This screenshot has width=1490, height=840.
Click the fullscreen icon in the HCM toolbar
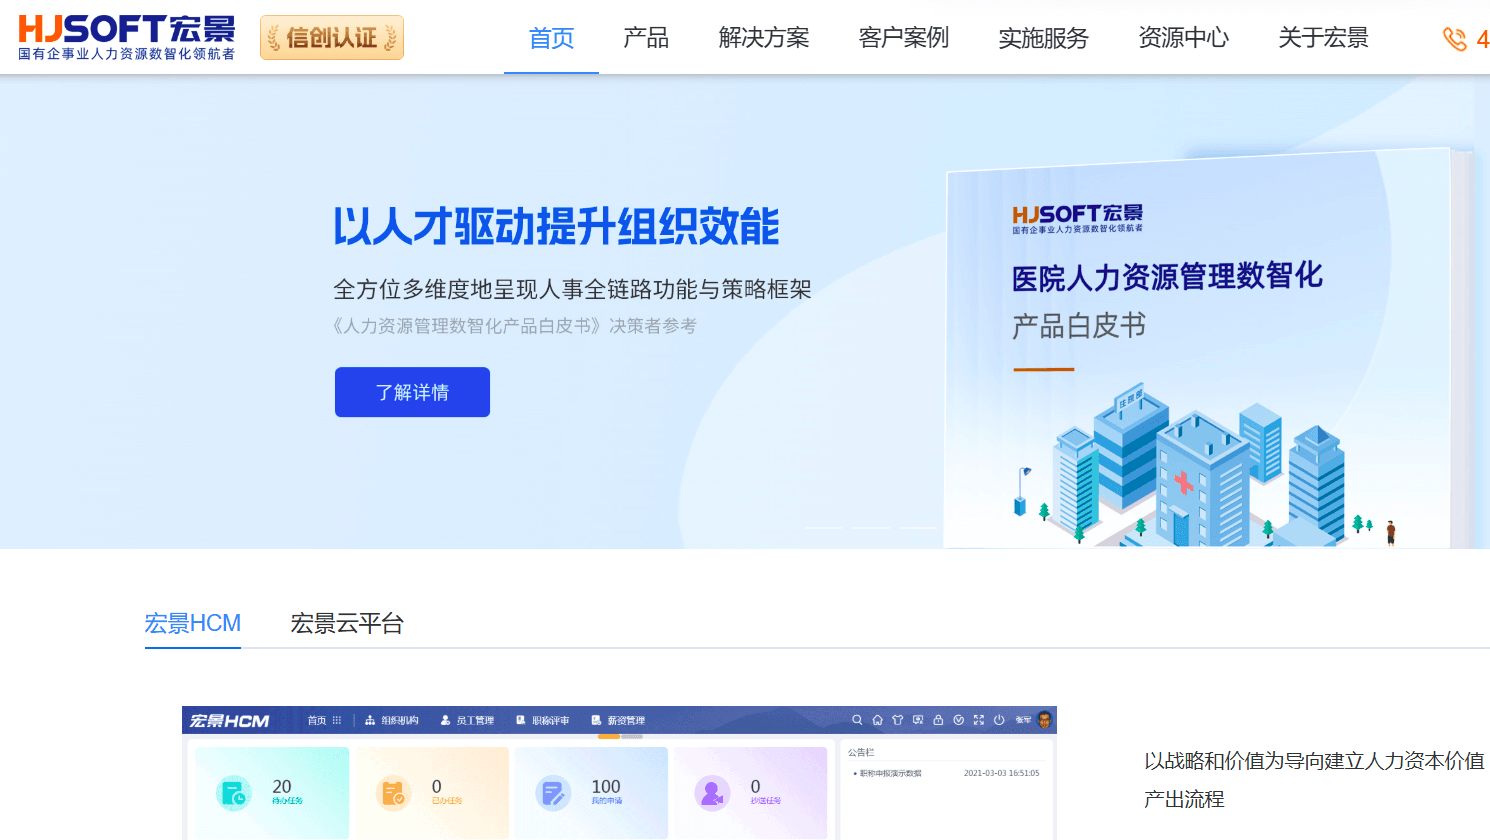coord(978,720)
